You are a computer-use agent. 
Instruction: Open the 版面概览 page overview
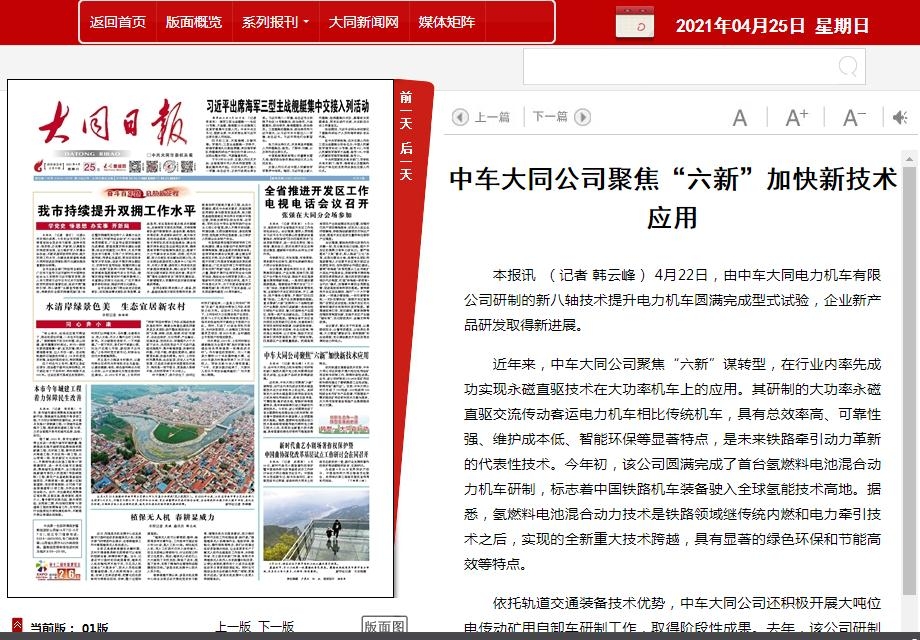pos(194,22)
